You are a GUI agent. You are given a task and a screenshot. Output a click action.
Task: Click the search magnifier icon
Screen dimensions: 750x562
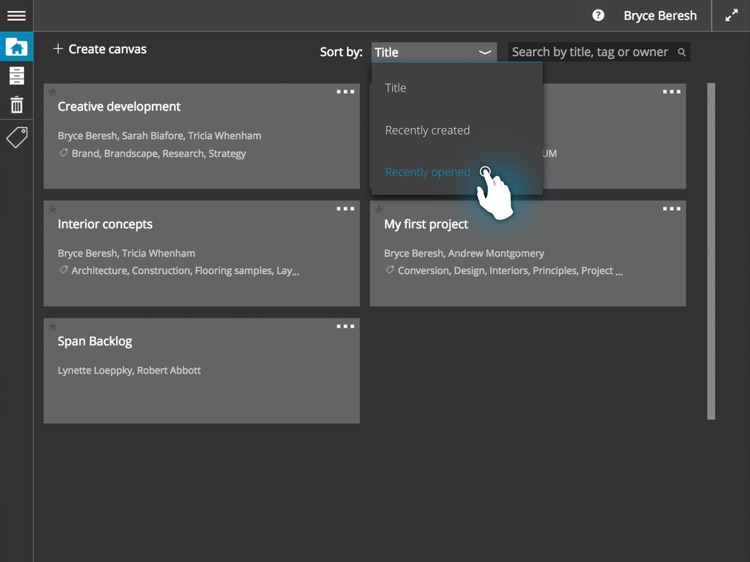682,52
